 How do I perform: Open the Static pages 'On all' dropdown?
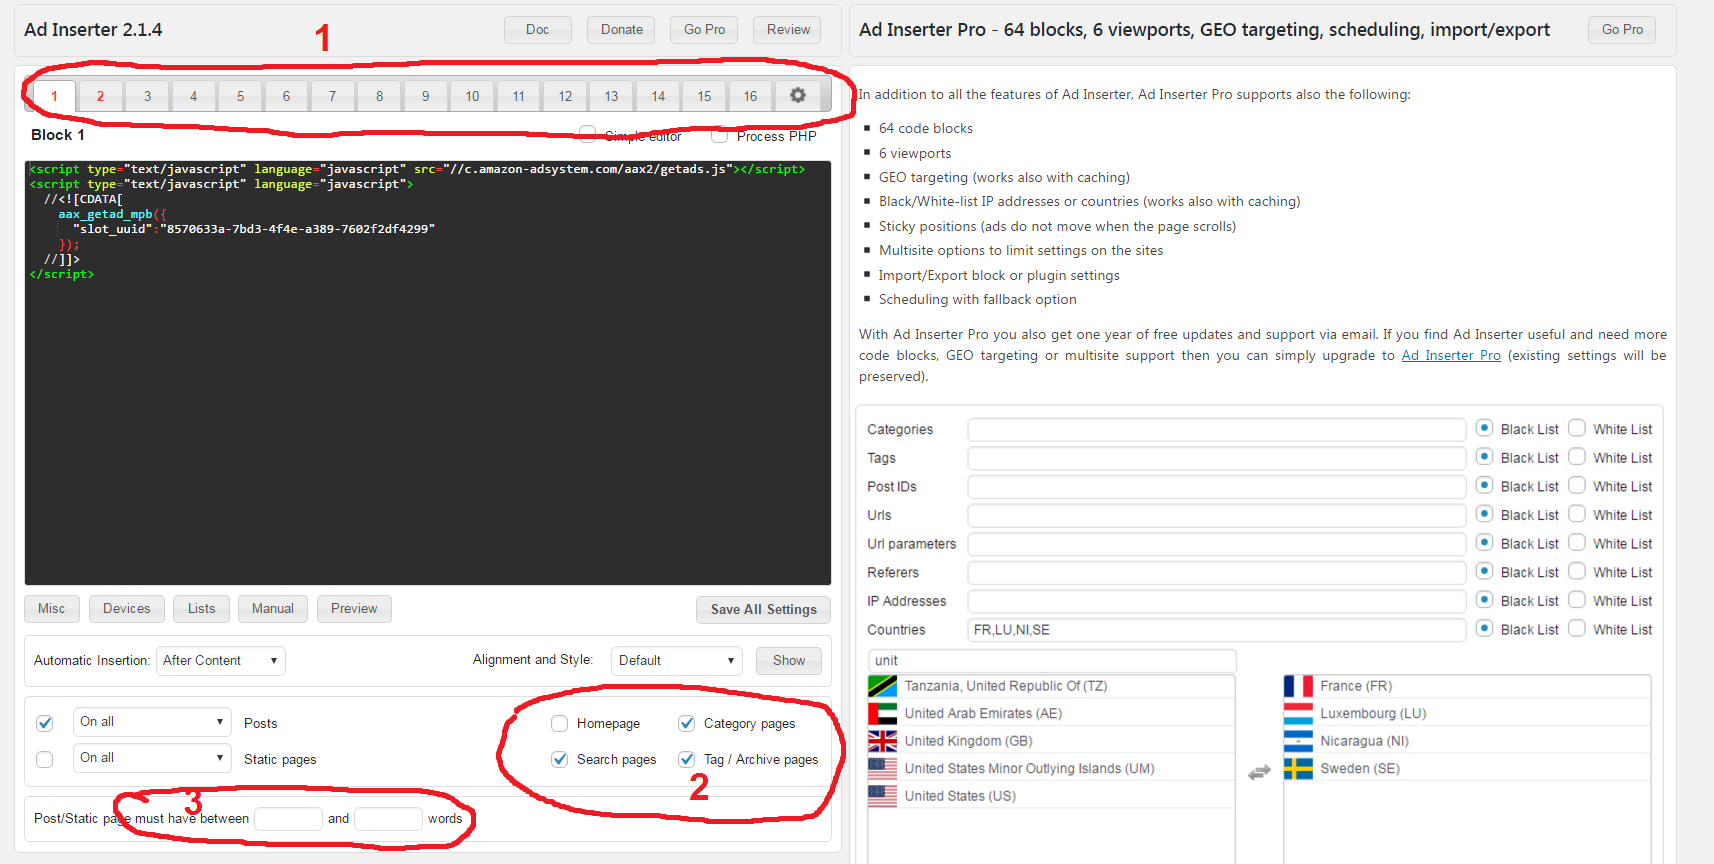point(152,758)
